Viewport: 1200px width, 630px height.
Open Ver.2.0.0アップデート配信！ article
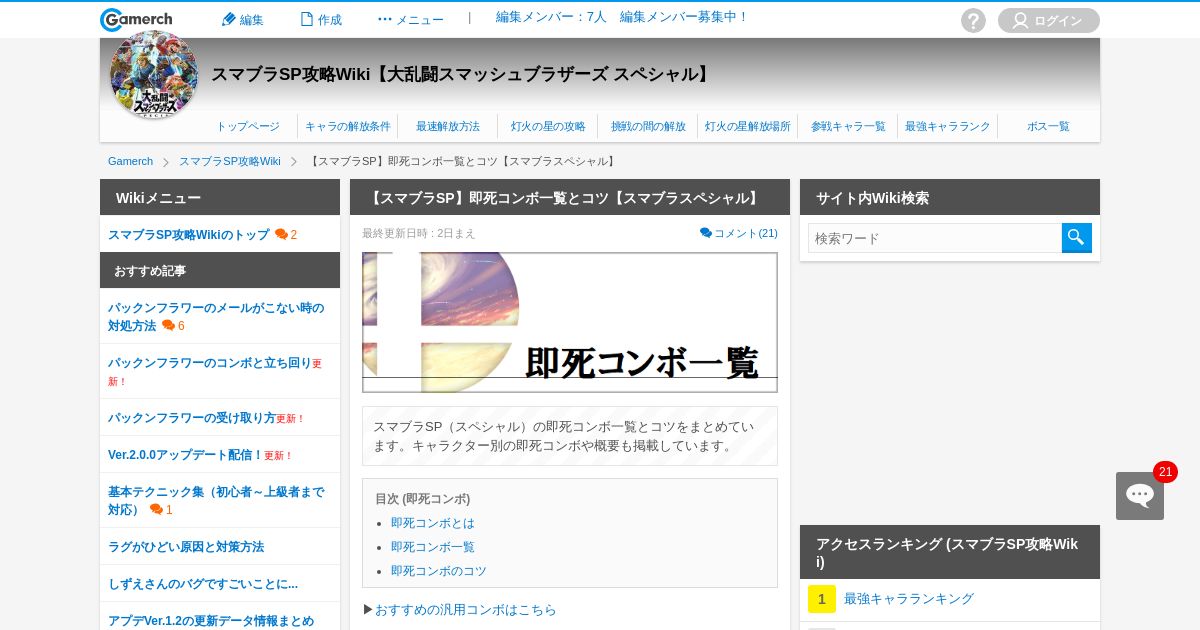[185, 455]
